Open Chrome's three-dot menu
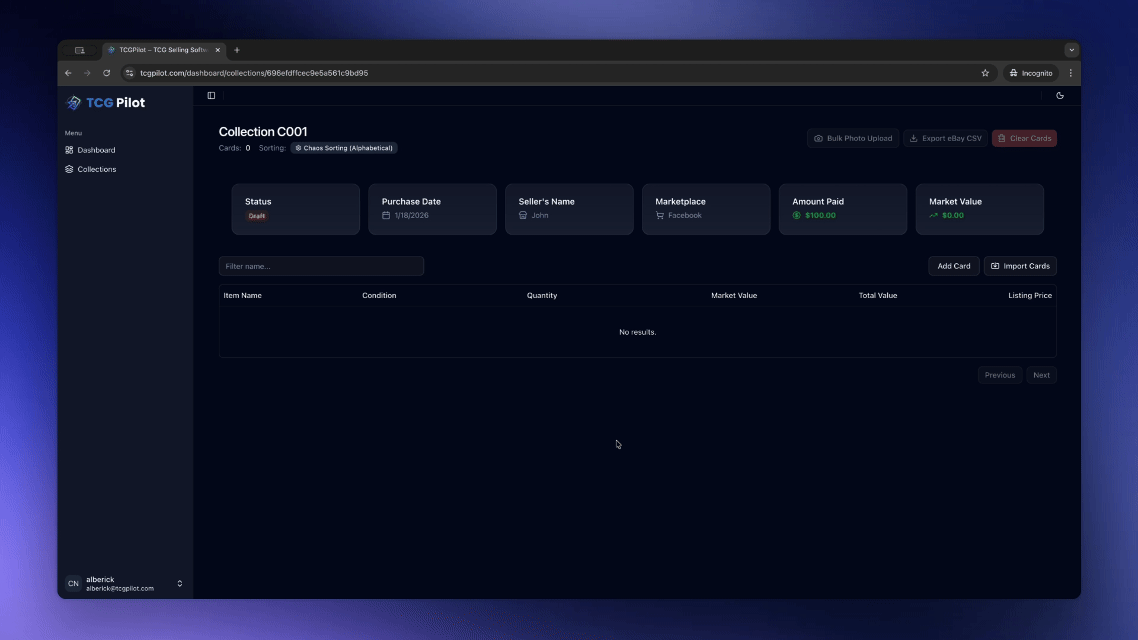The image size is (1138, 640). 1070,72
